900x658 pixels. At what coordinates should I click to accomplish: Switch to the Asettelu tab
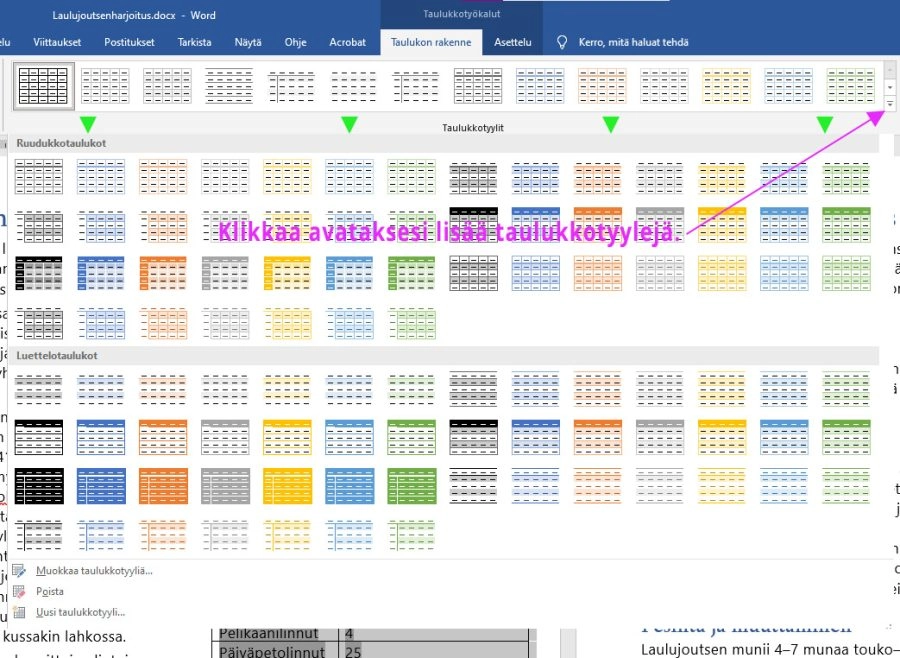pyautogui.click(x=513, y=42)
